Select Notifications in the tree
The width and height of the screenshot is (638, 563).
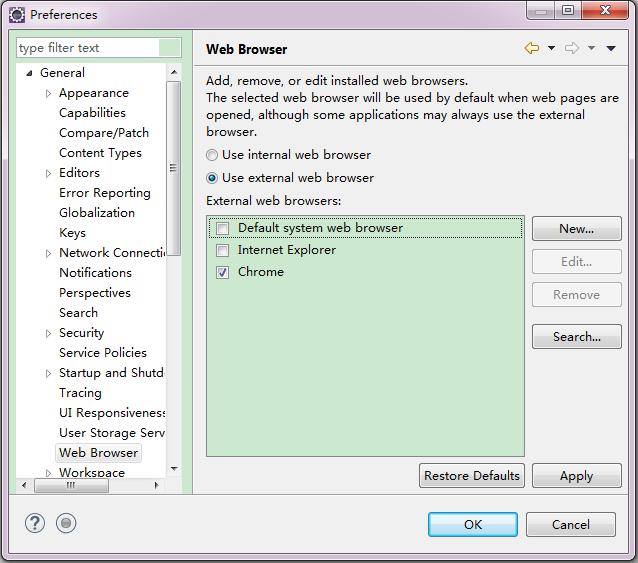click(x=95, y=273)
